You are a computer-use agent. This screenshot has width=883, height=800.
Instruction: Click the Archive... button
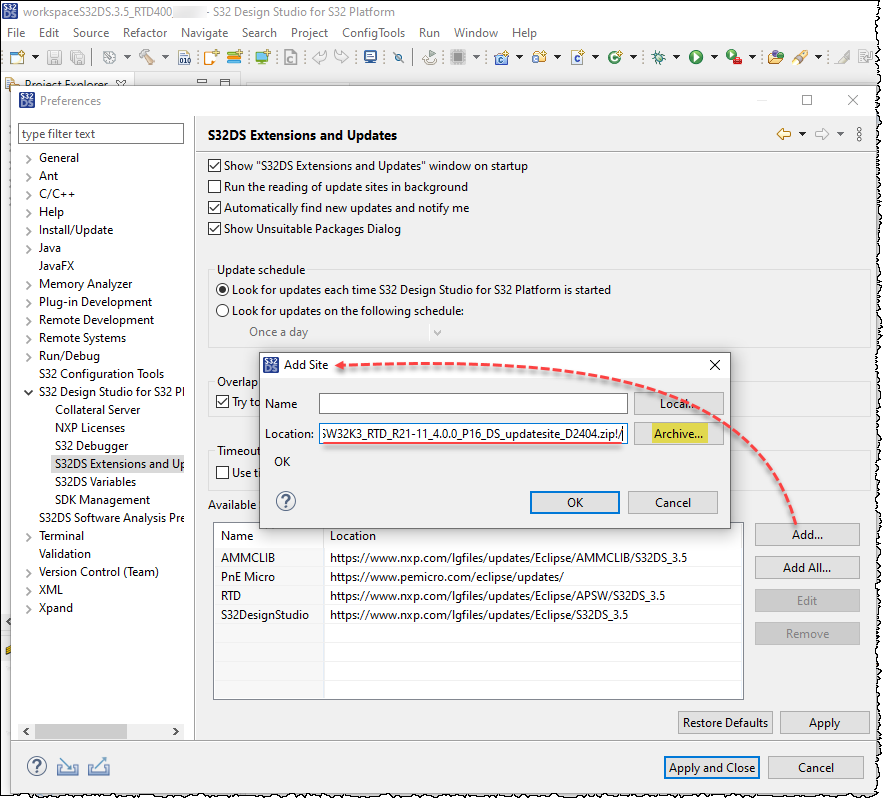click(679, 433)
